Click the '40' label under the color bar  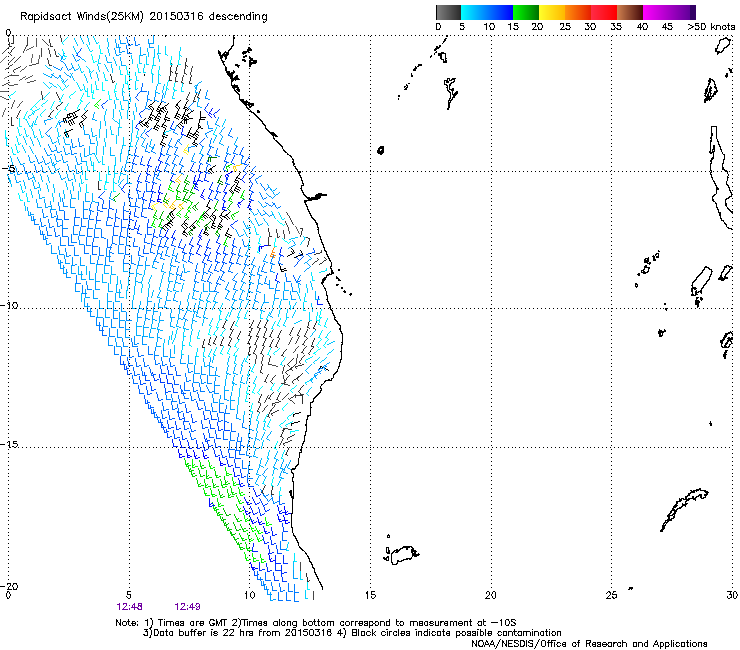[x=642, y=27]
